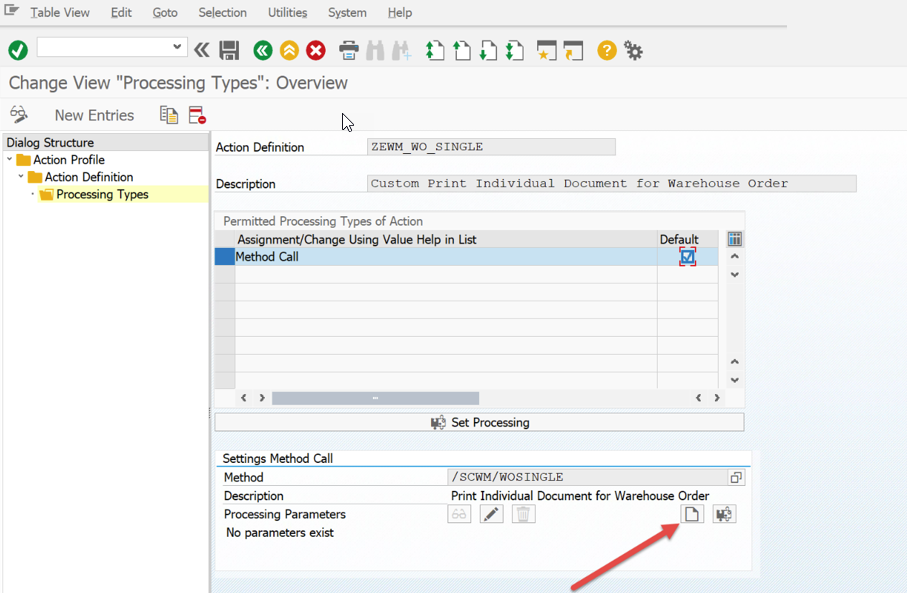Click the Assignment/Change Using Value Help column header
The image size is (907, 593).
[x=446, y=239]
